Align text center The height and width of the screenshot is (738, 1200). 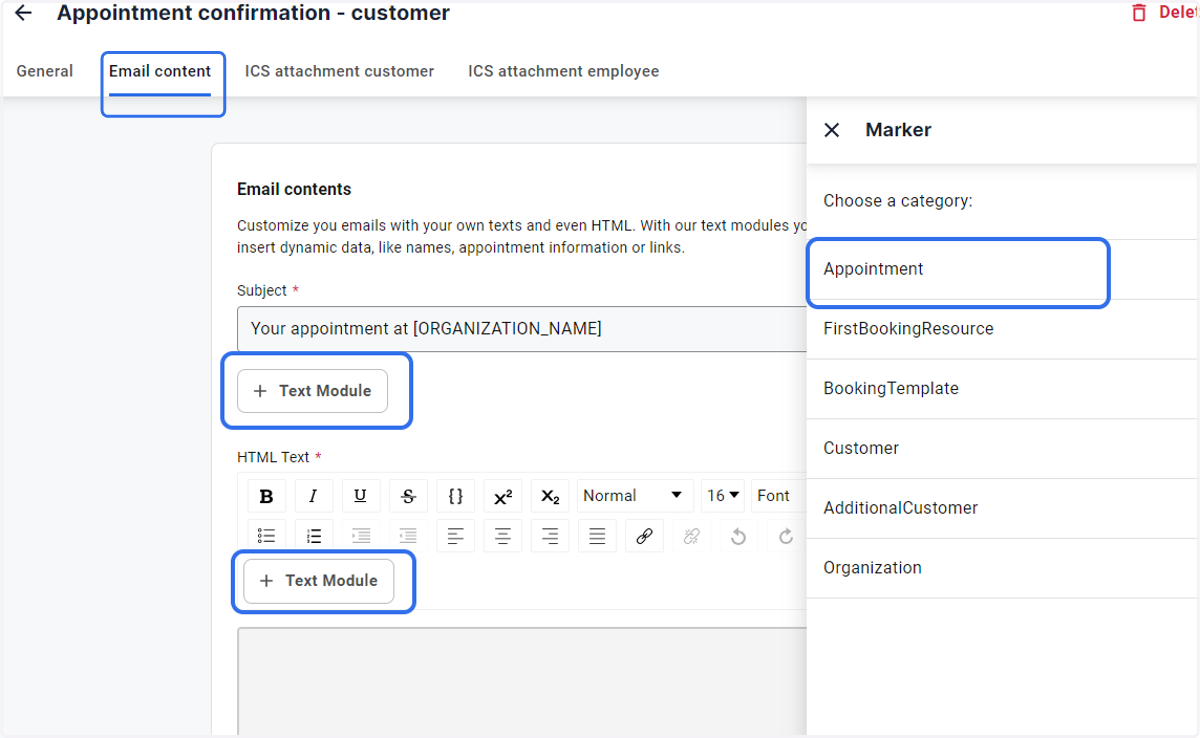click(503, 536)
